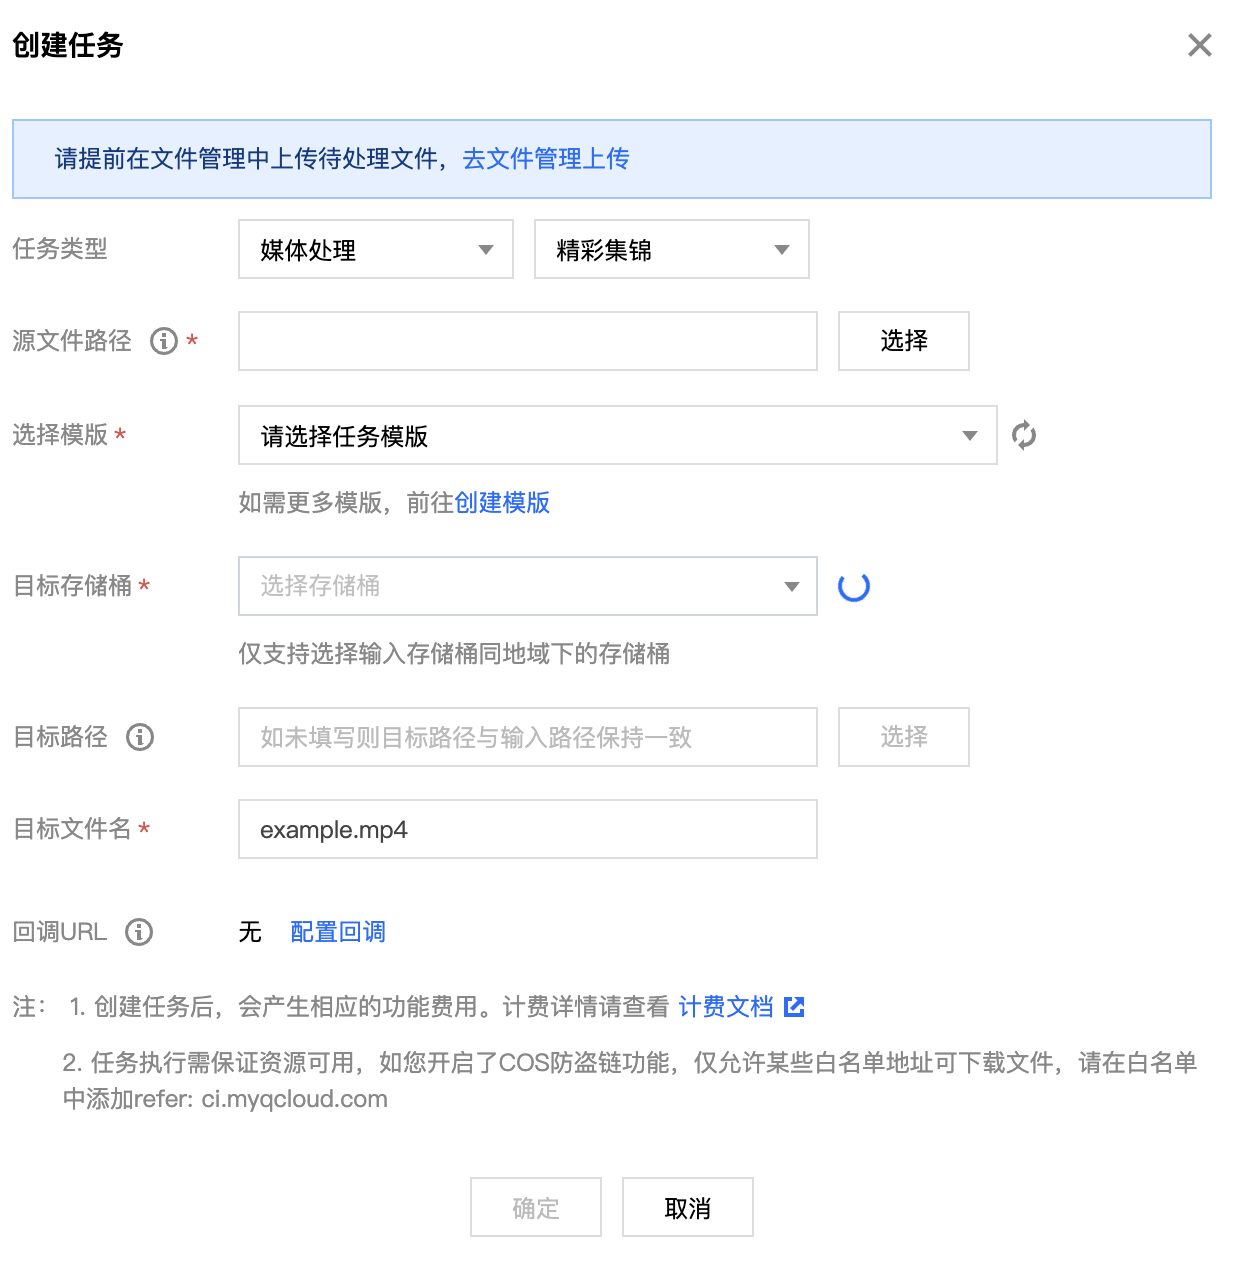Image resolution: width=1248 pixels, height=1276 pixels.
Task: Click the 目标路径 input field
Action: point(528,737)
